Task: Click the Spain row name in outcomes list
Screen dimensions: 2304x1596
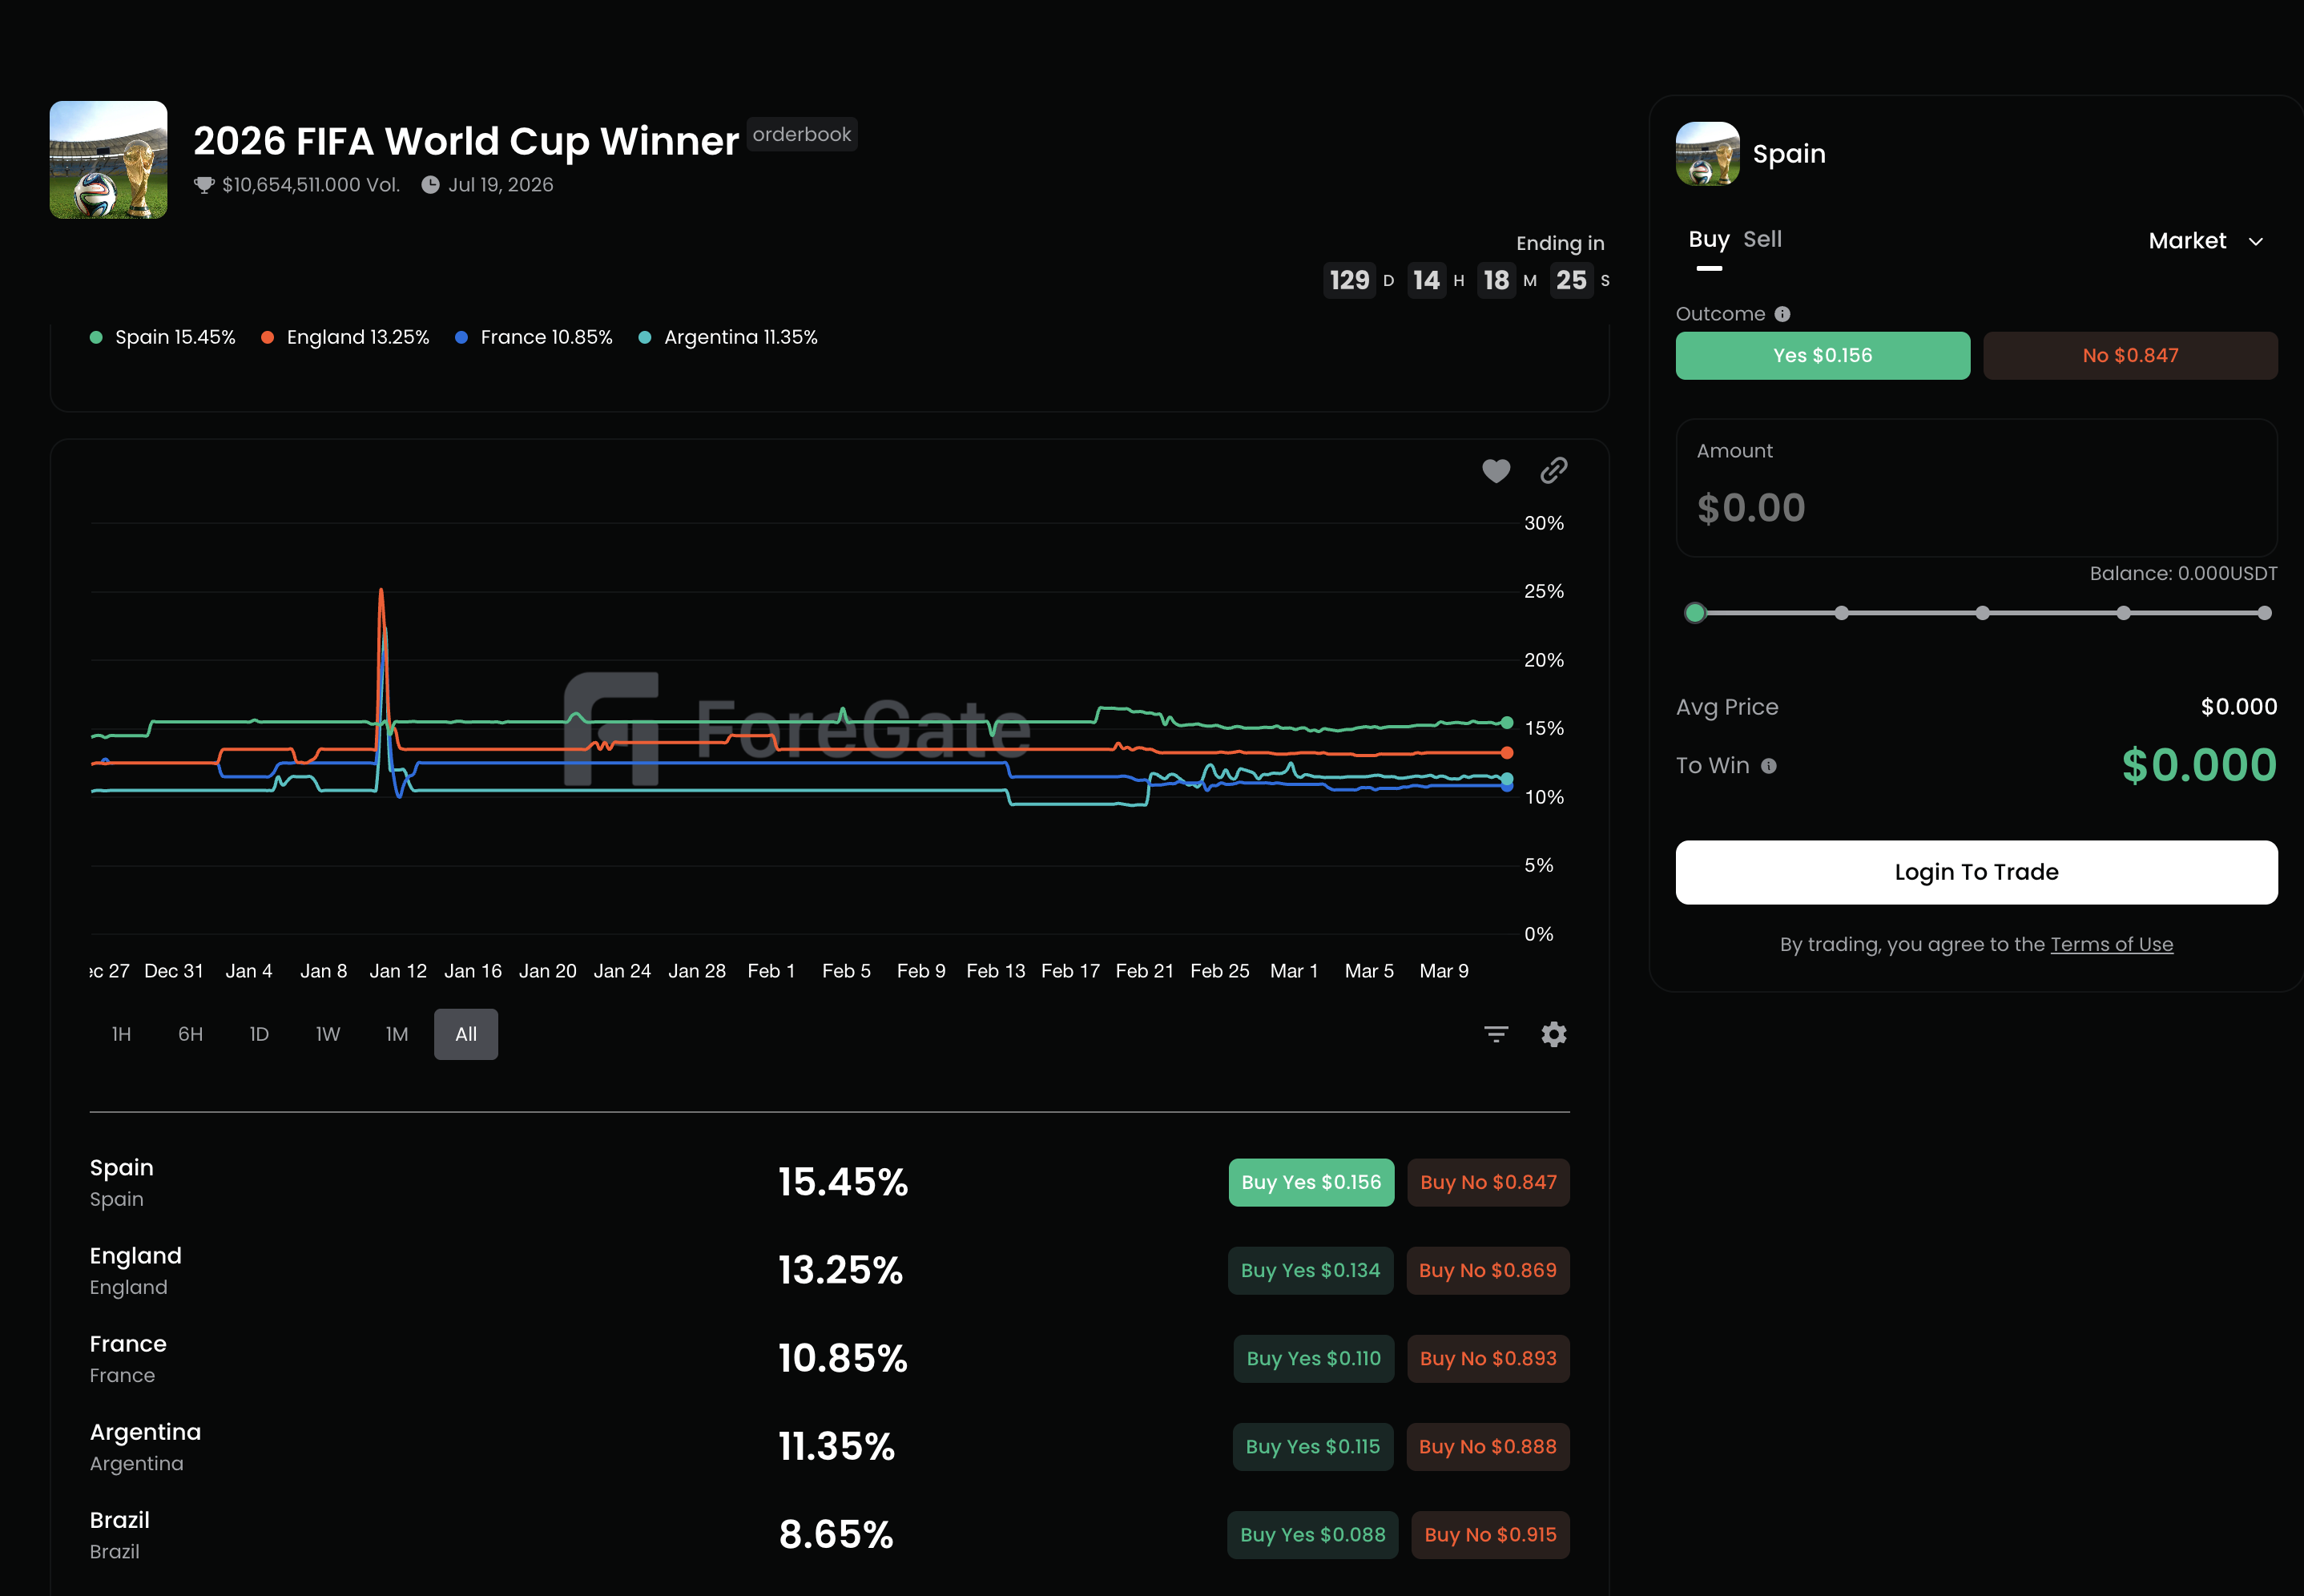Action: coord(121,1168)
